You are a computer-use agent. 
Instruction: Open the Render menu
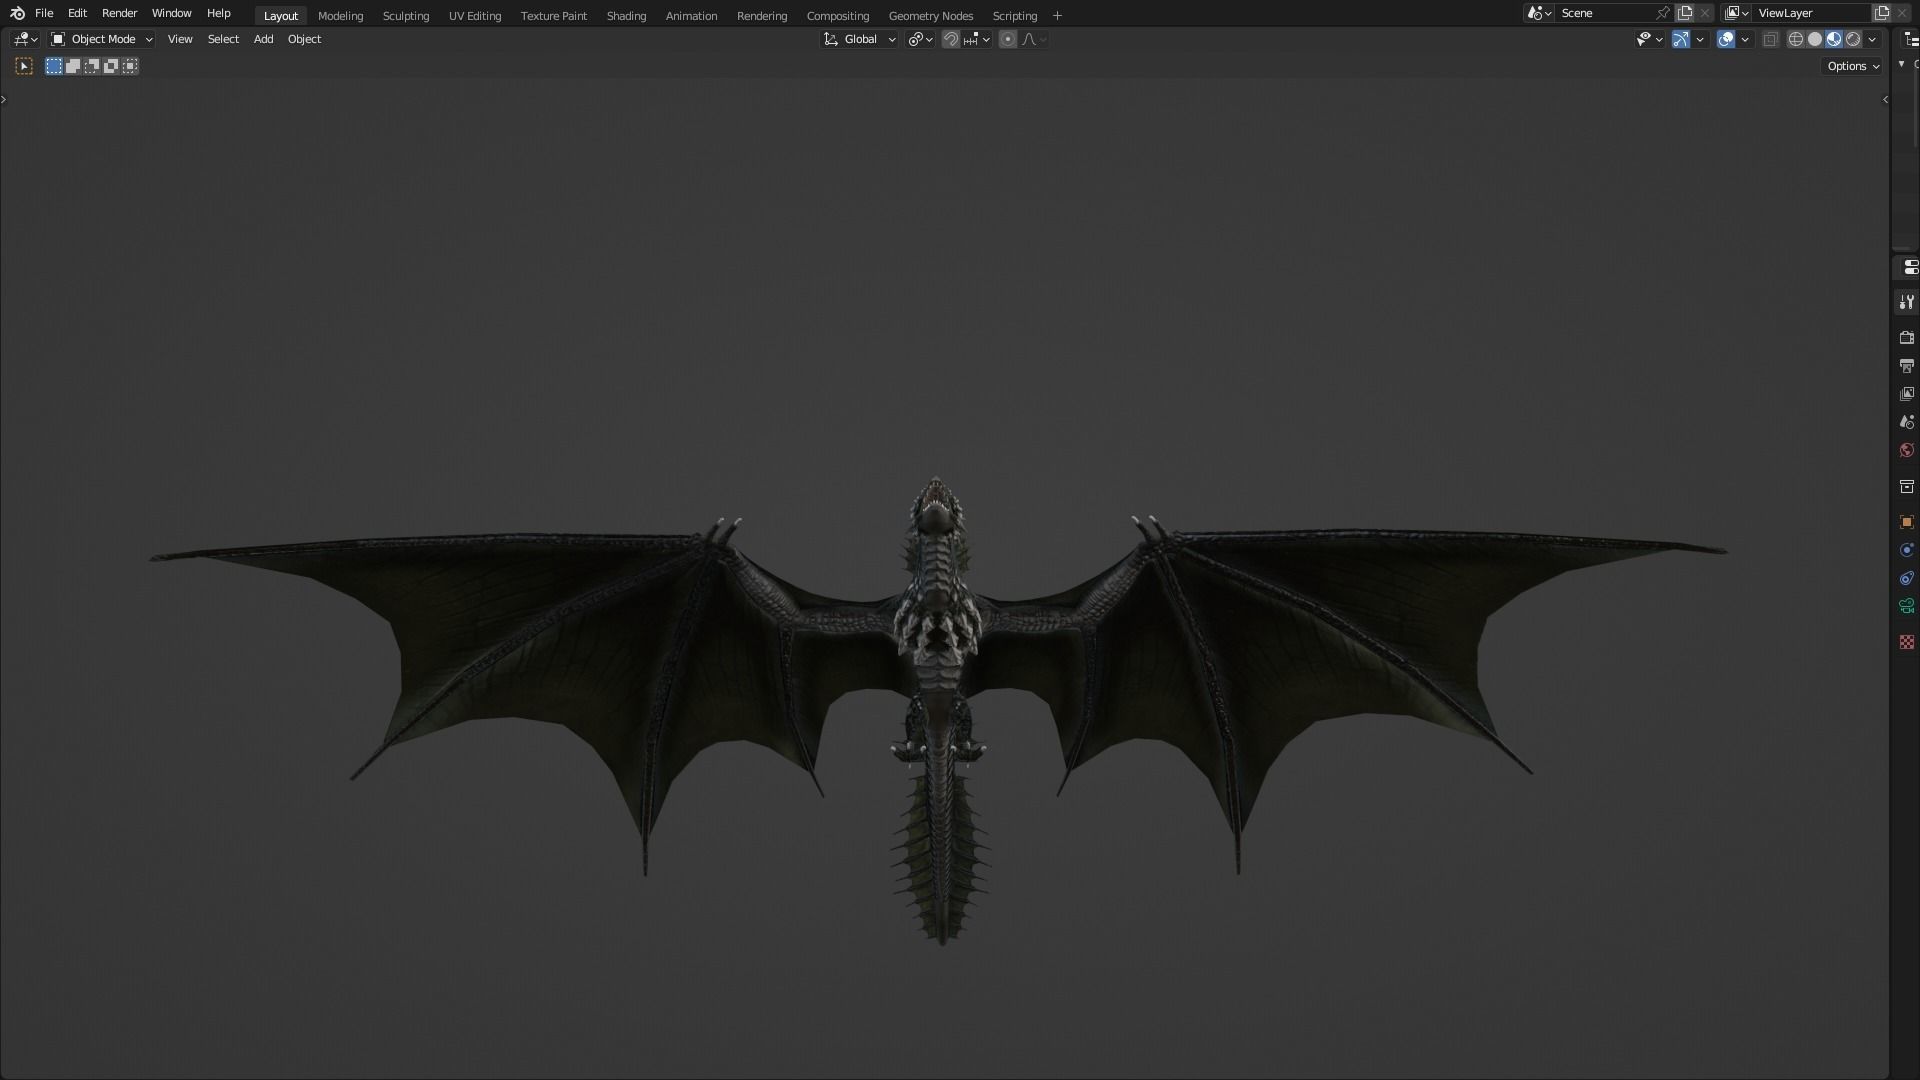[119, 13]
